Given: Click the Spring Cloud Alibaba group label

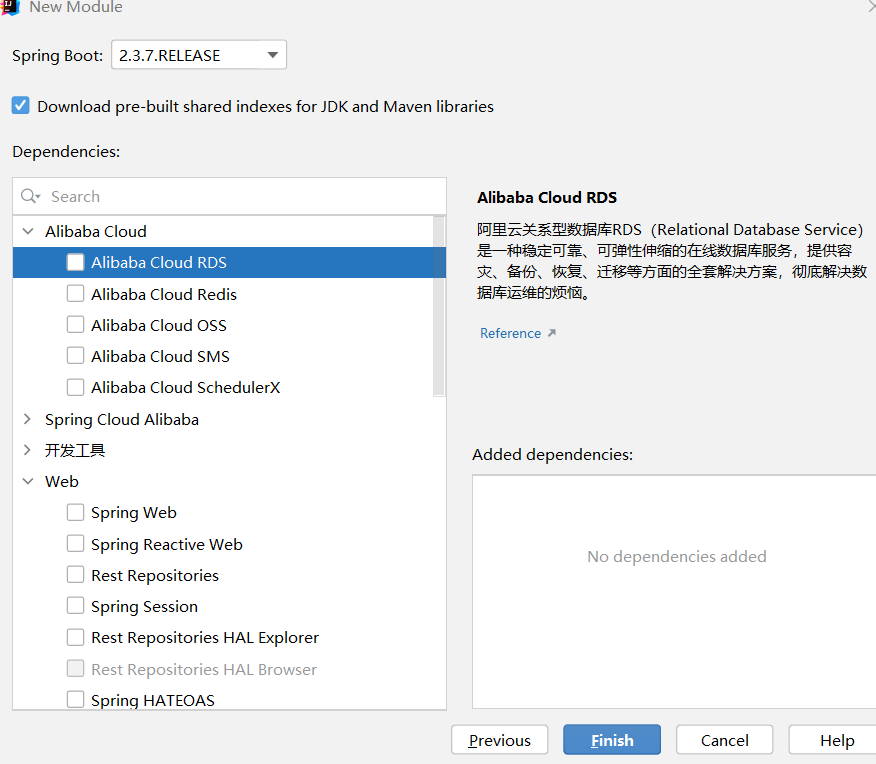Looking at the screenshot, I should tap(122, 419).
